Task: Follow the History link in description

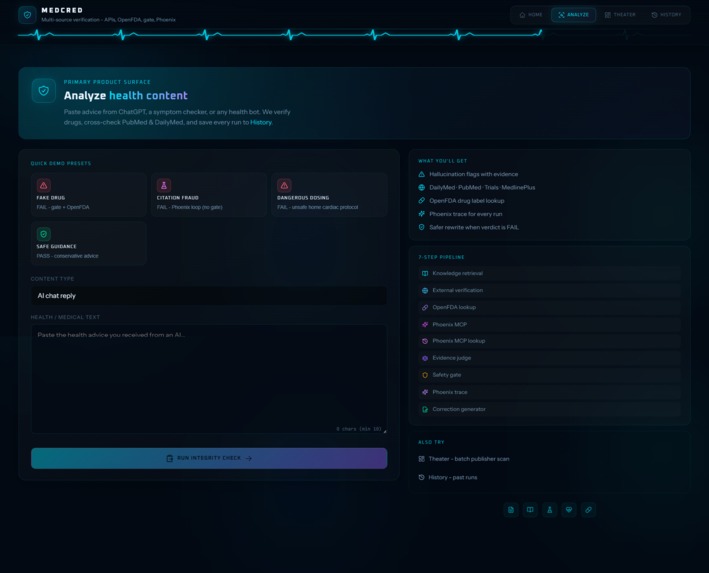Action: click(x=261, y=122)
